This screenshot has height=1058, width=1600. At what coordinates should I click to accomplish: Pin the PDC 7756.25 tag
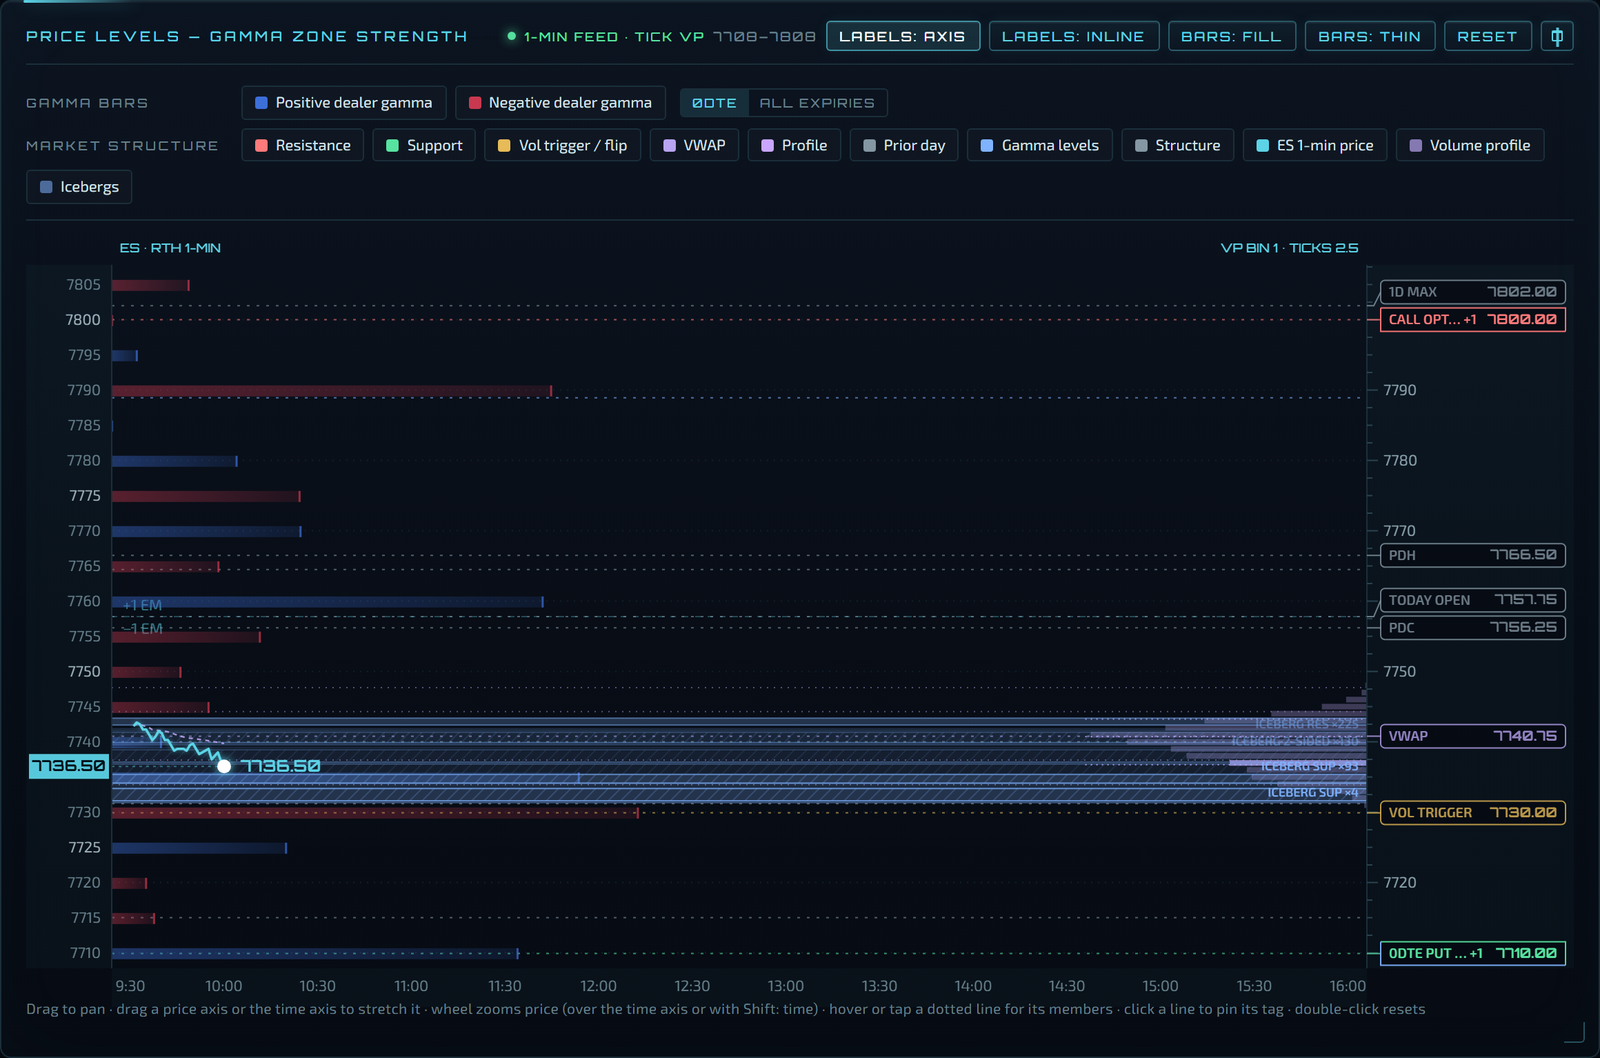pyautogui.click(x=1472, y=628)
